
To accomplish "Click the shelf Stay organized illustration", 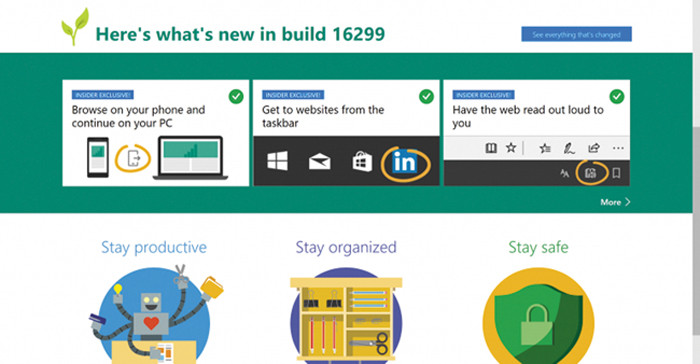I will coord(346,316).
